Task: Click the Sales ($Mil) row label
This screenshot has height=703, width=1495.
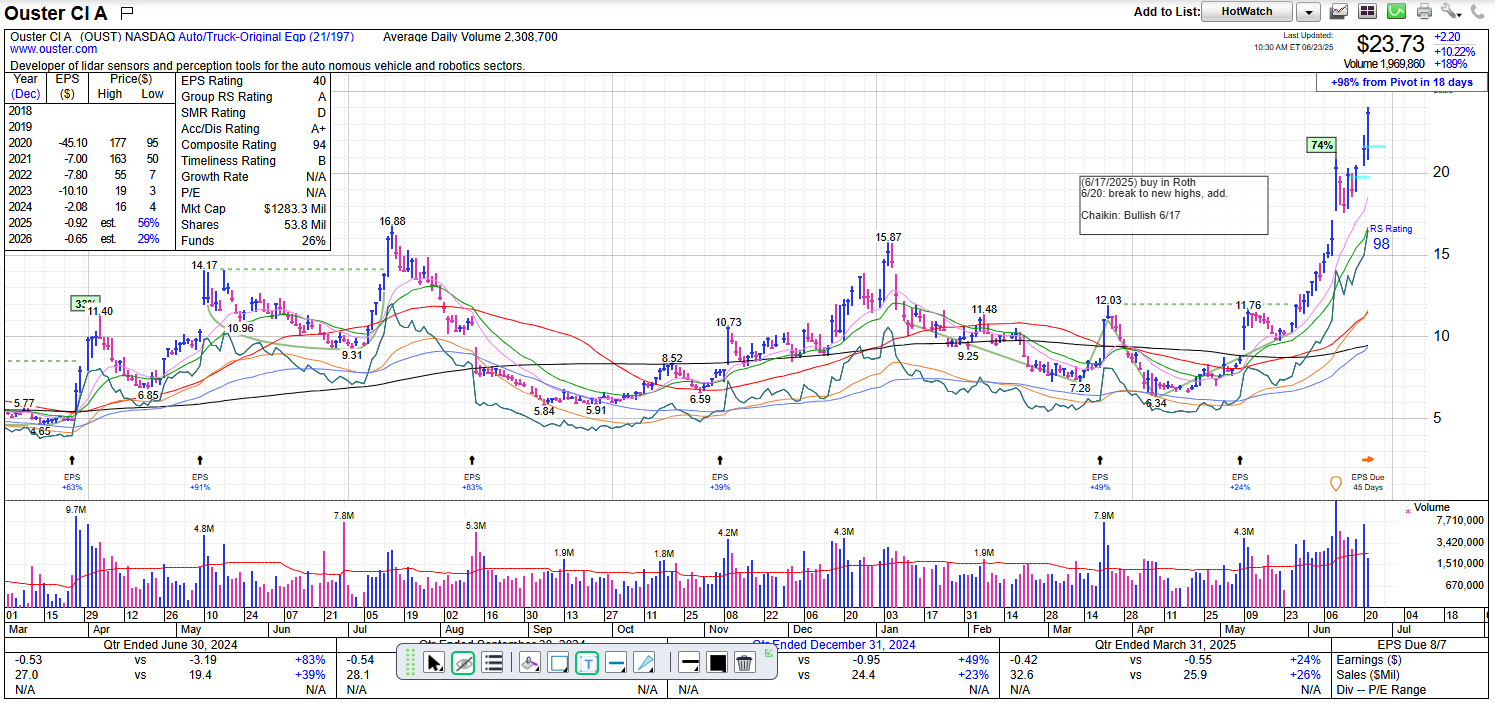Action: click(x=1368, y=676)
